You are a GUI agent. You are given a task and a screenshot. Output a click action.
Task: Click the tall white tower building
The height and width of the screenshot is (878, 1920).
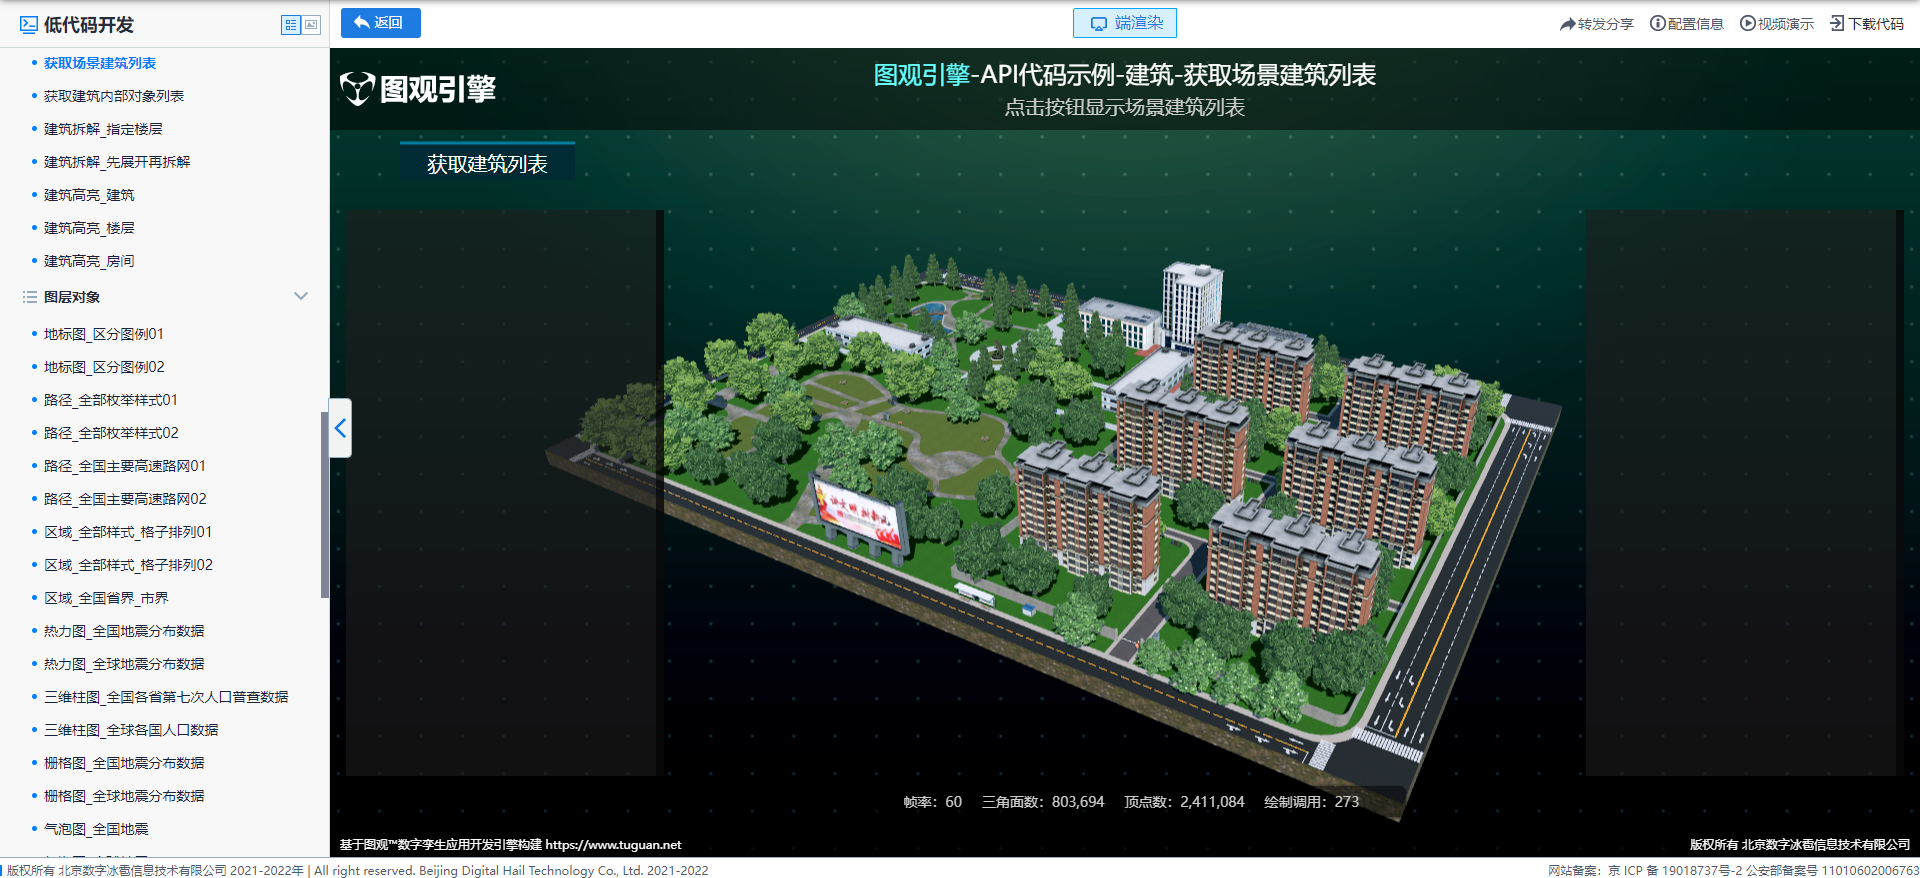coord(1190,302)
